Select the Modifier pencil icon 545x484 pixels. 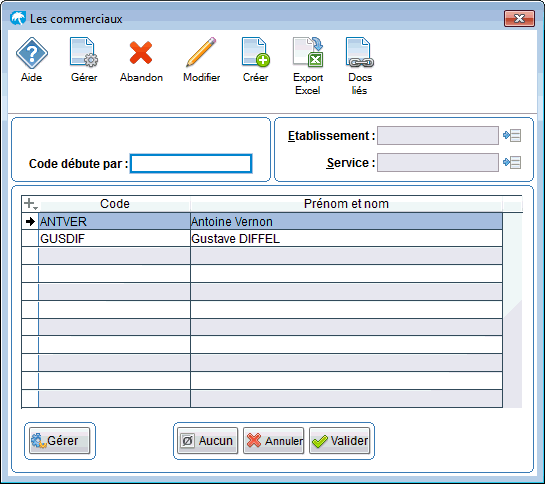click(201, 52)
